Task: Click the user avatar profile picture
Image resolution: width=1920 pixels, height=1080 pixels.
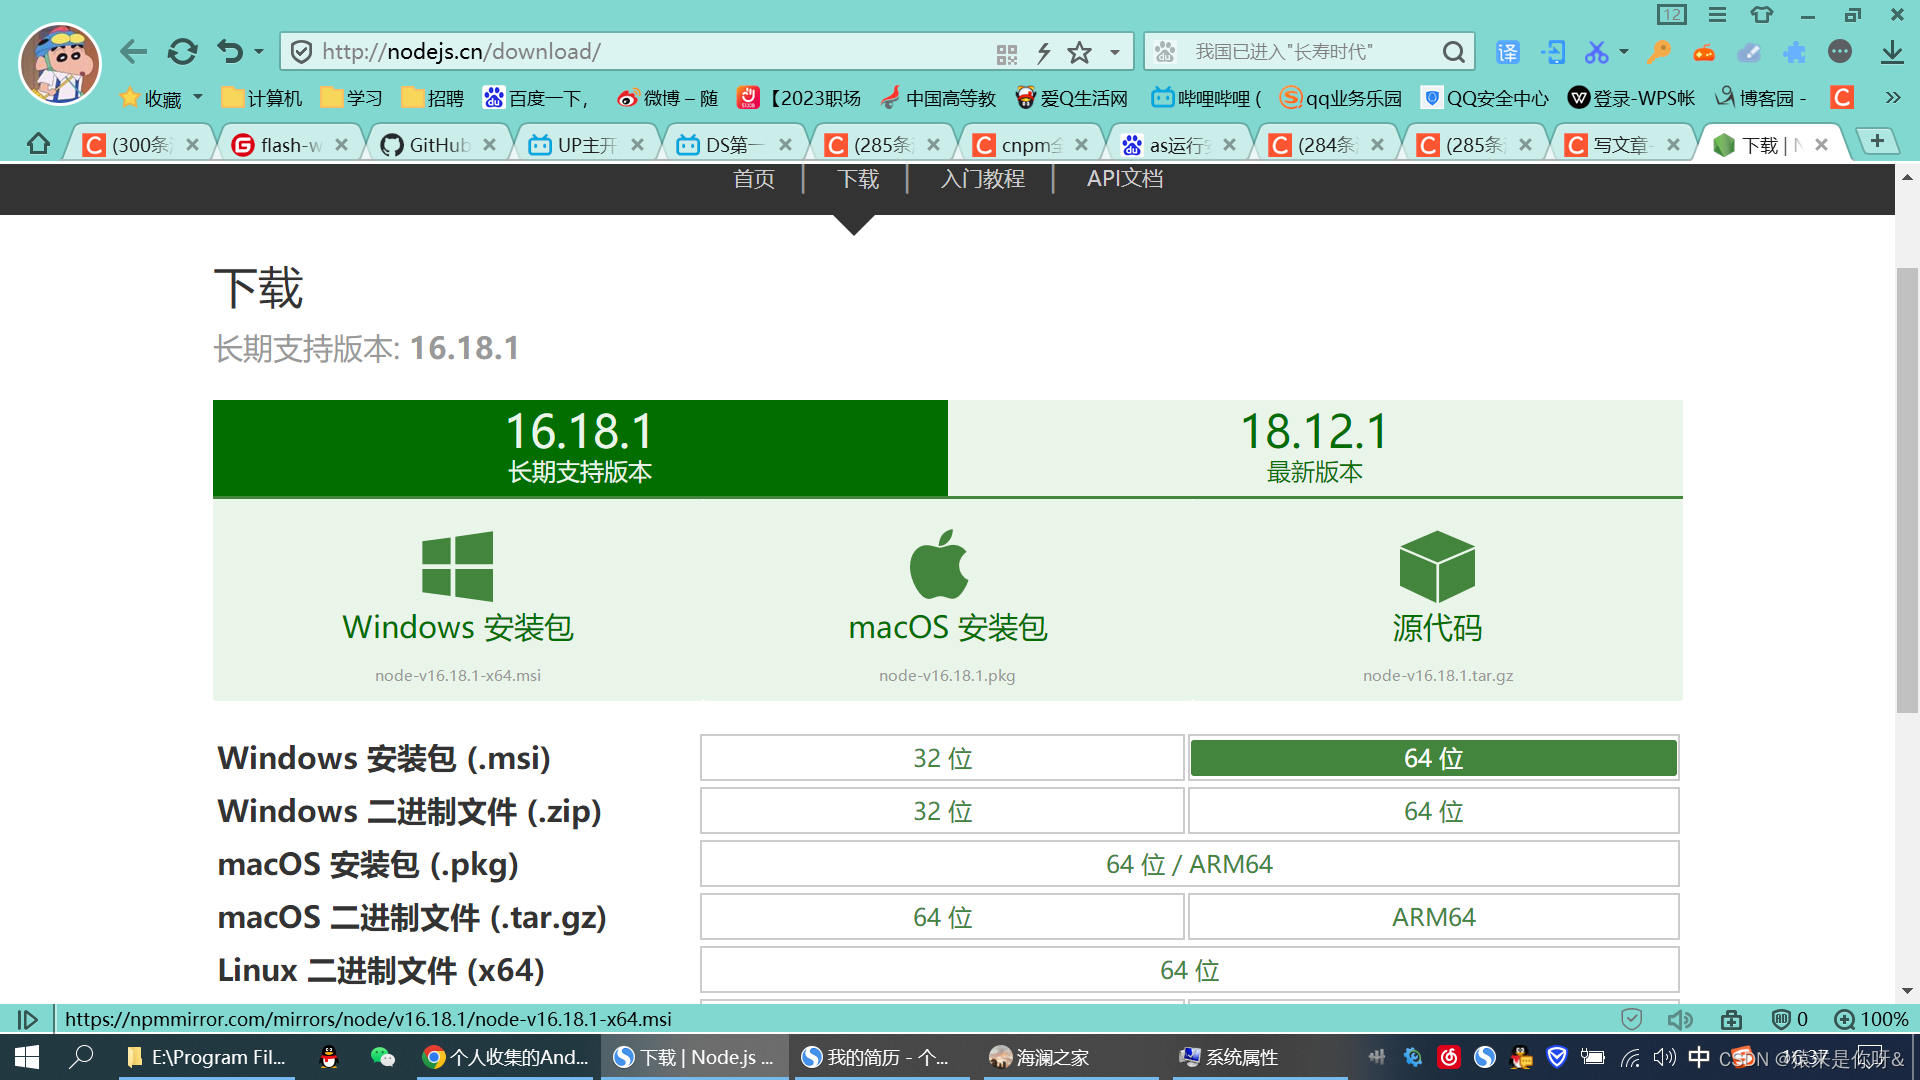Action: pos(60,64)
